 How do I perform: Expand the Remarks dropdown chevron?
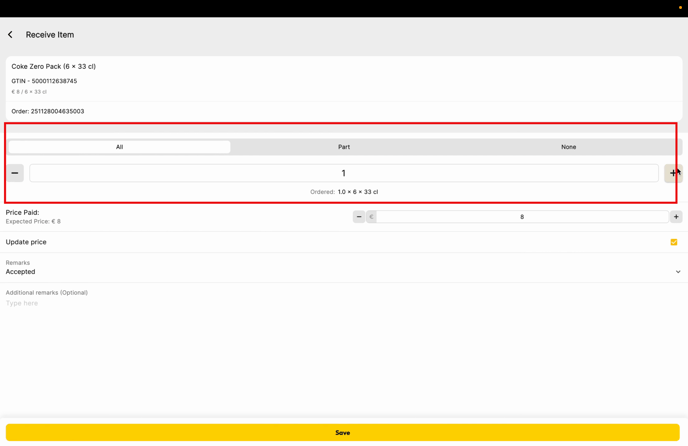[x=678, y=272]
